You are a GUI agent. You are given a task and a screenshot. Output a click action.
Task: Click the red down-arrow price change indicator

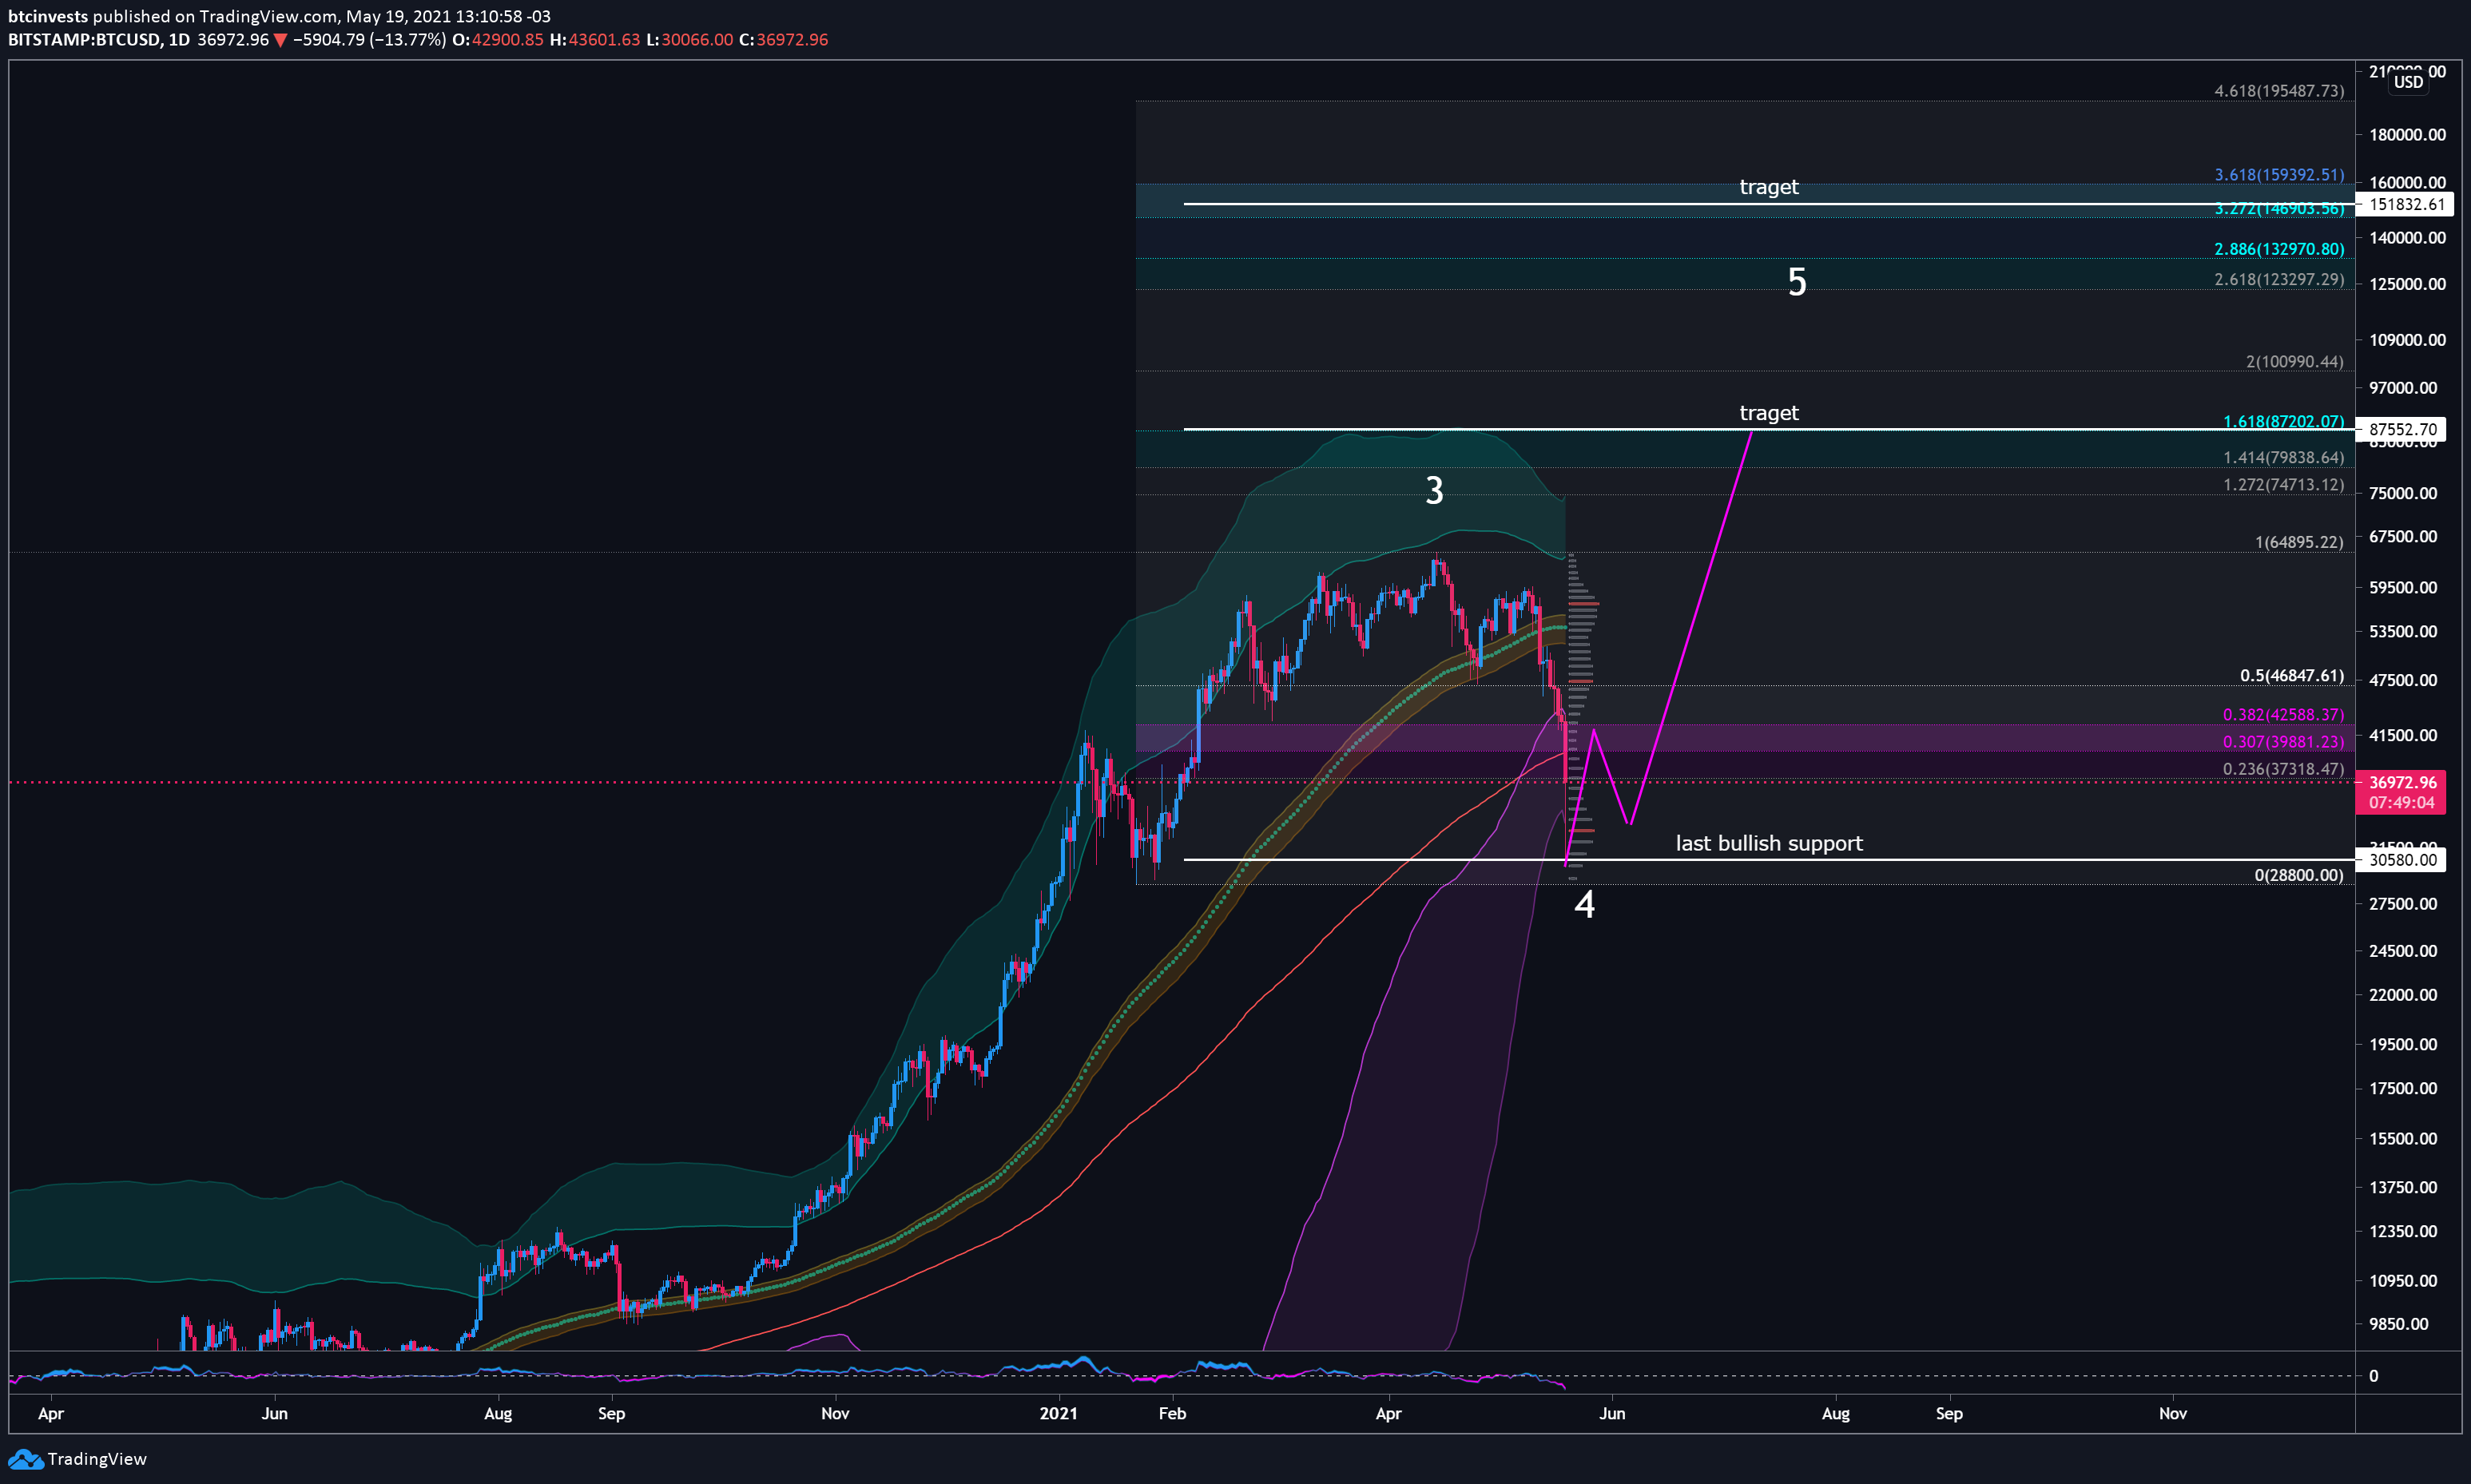click(280, 40)
